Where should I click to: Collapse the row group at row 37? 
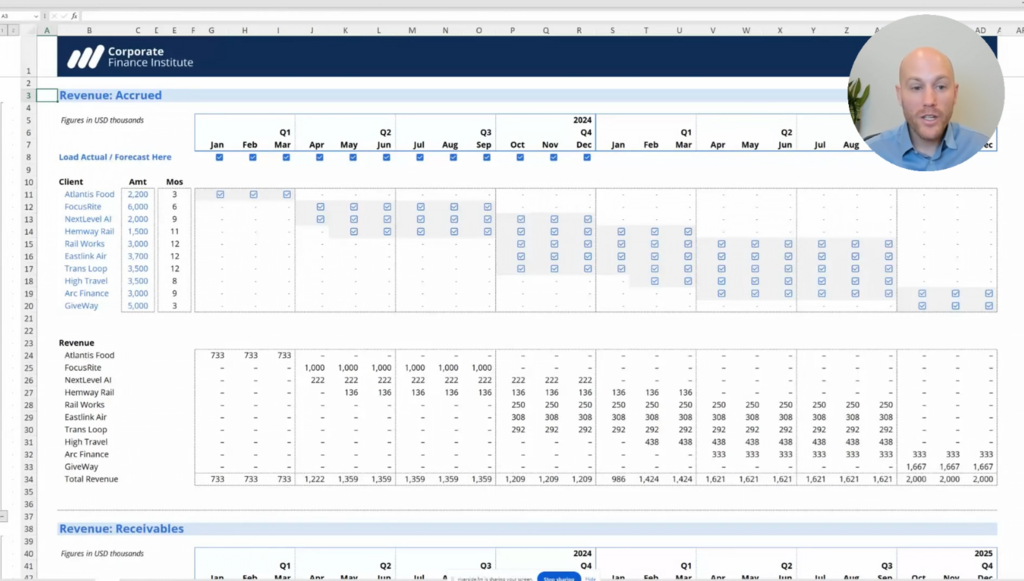pyautogui.click(x=4, y=516)
